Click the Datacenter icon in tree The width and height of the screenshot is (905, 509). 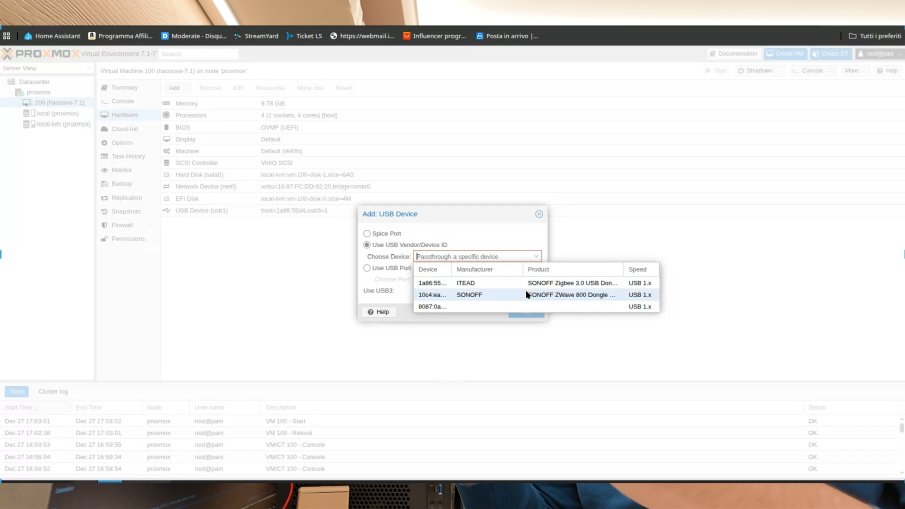click(x=11, y=82)
